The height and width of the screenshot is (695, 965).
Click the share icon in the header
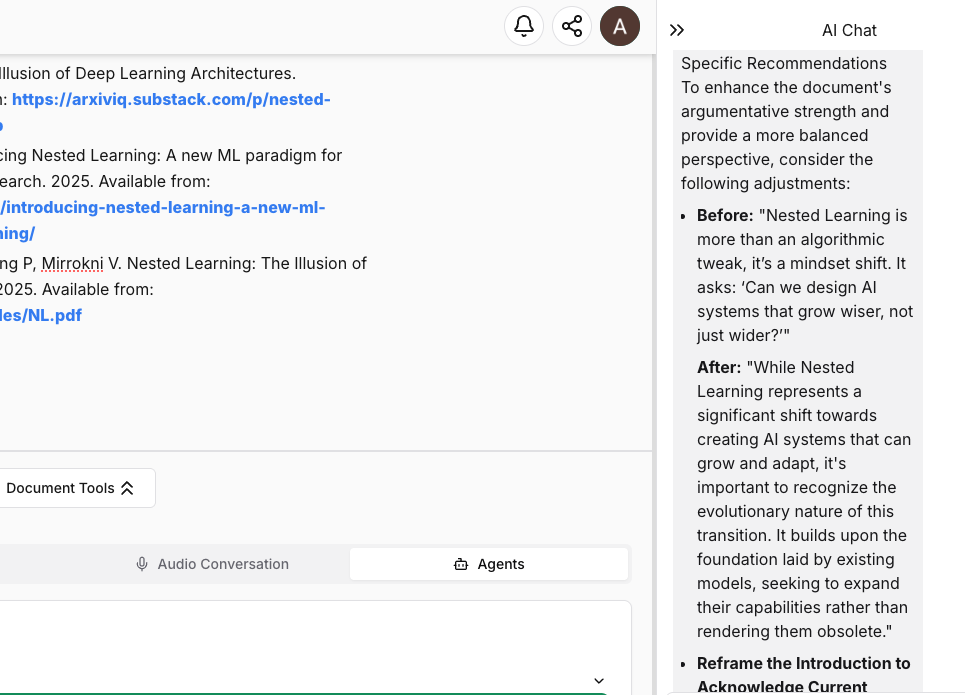point(572,26)
